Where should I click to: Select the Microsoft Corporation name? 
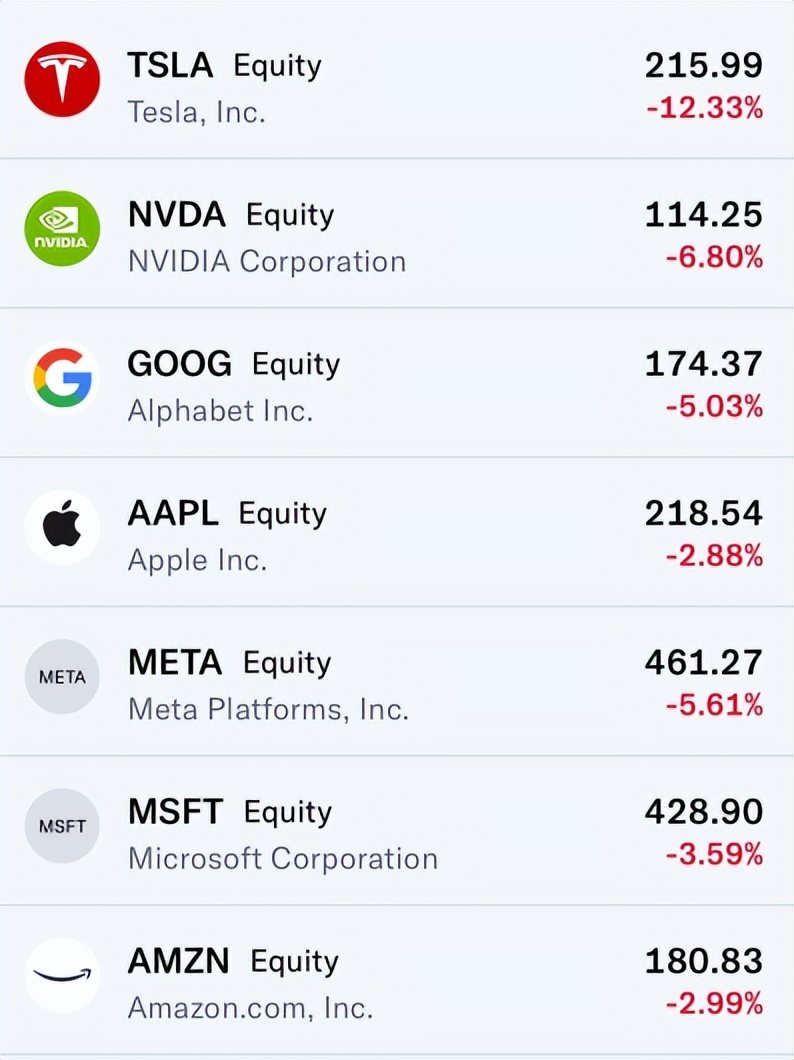(282, 859)
